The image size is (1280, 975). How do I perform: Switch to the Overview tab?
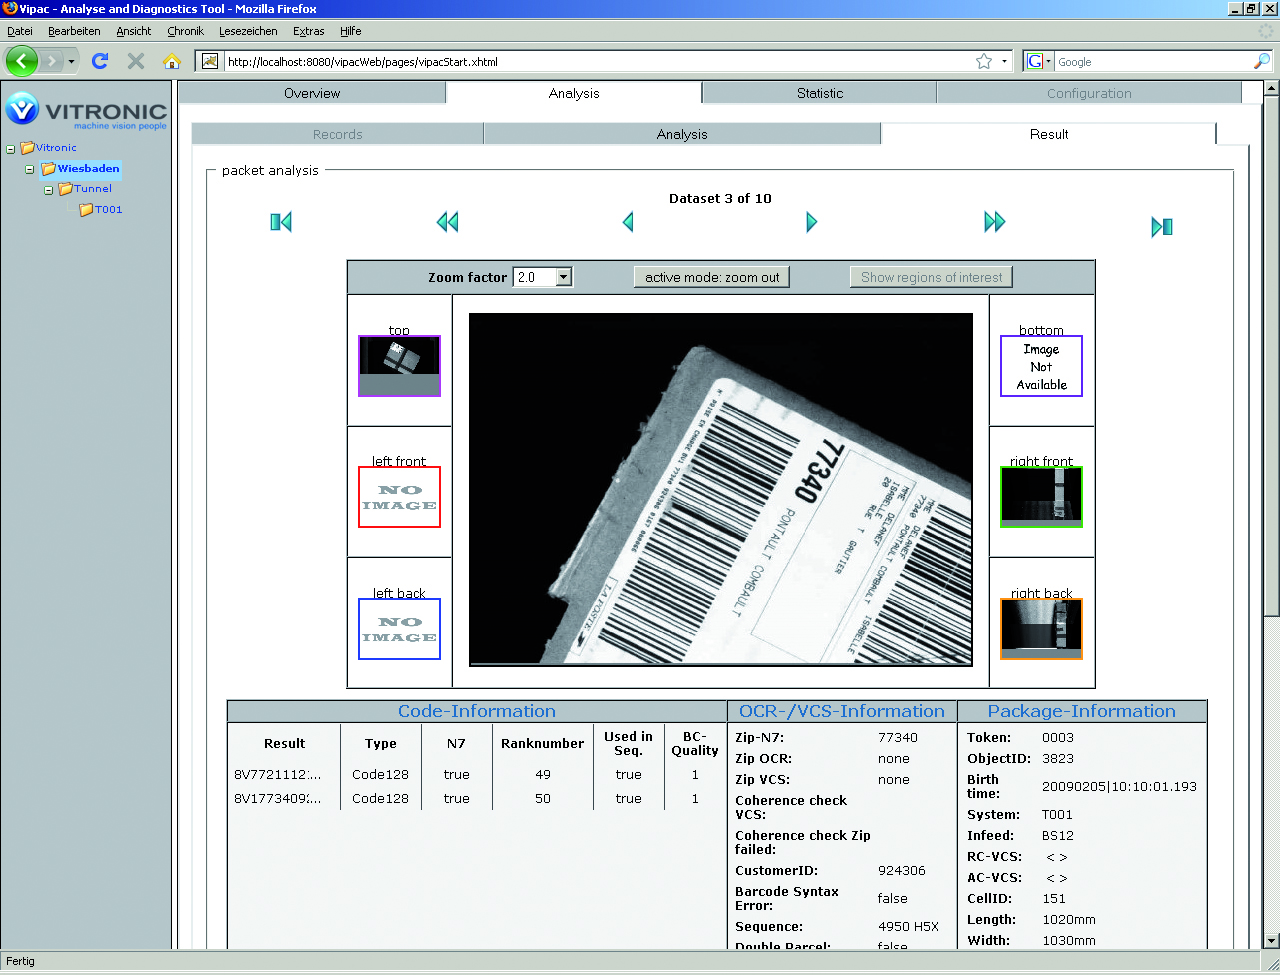[312, 93]
